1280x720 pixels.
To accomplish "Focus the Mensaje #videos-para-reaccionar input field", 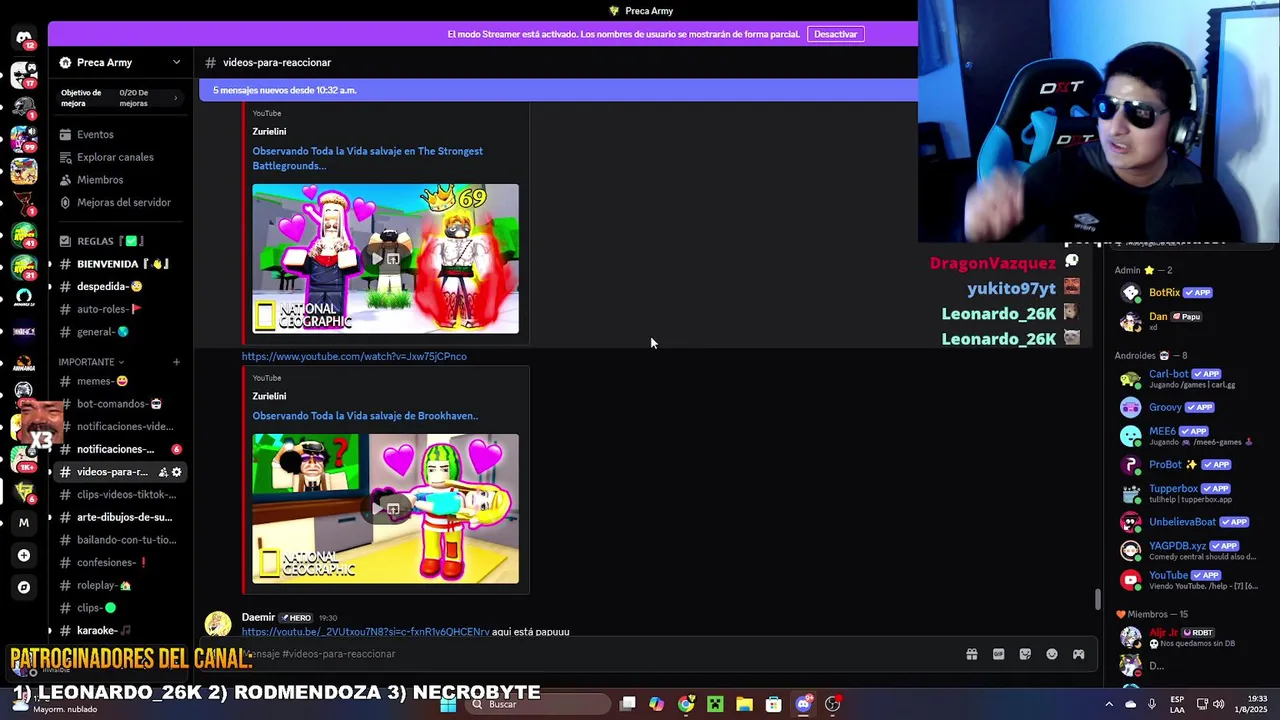I will pyautogui.click(x=590, y=654).
